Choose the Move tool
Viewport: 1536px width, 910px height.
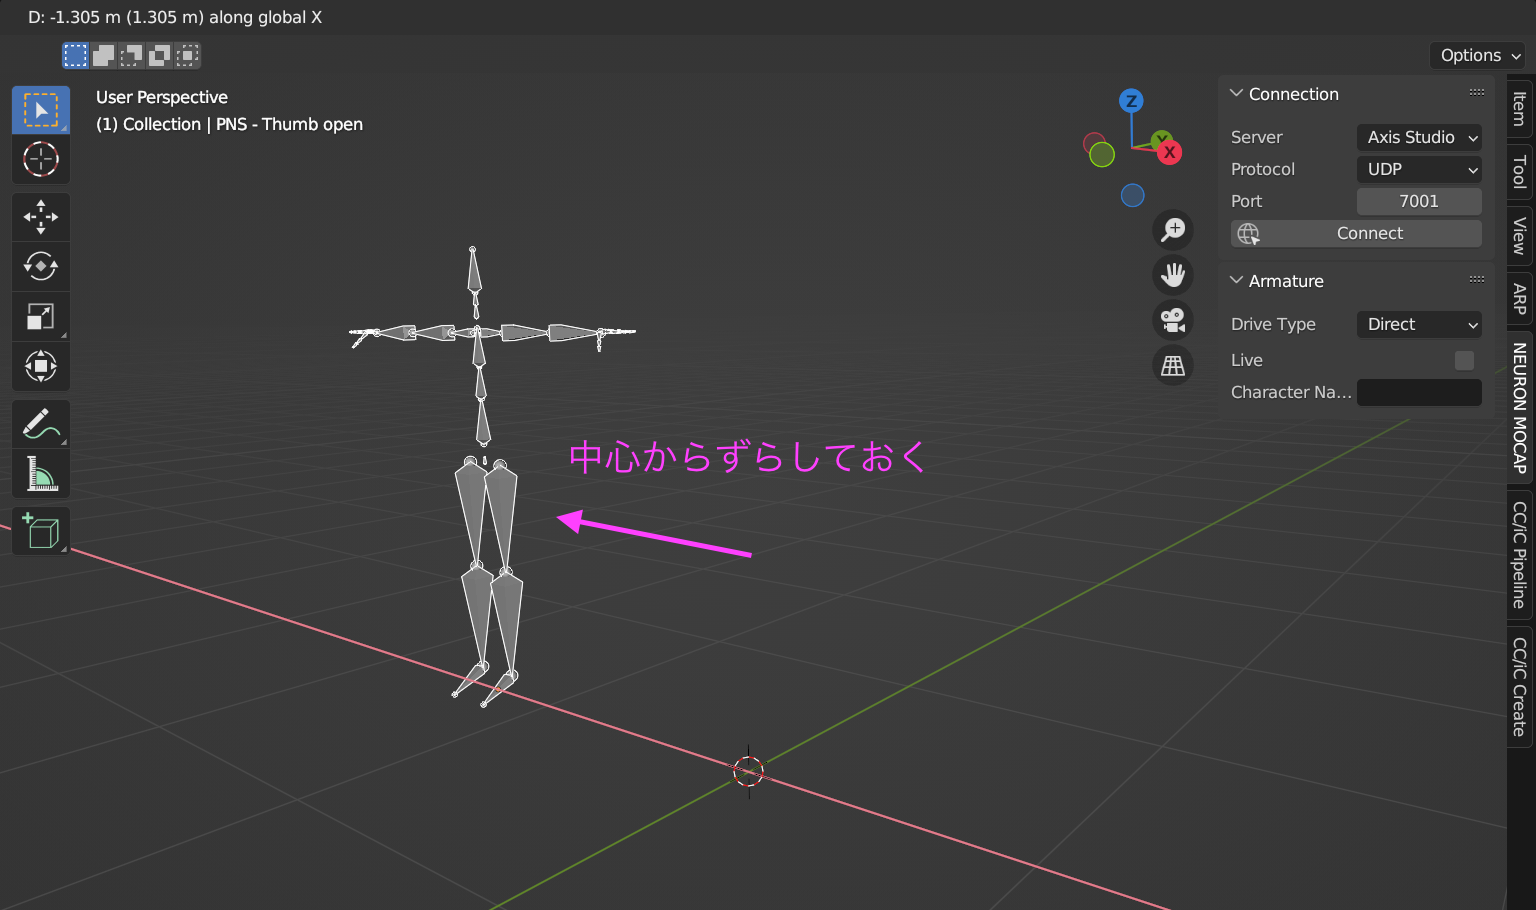pos(41,217)
